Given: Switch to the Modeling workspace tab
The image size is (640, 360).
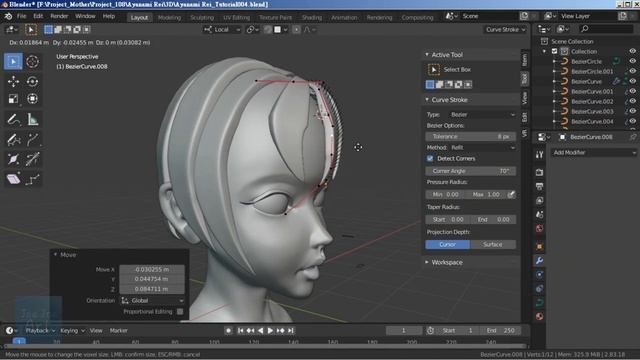Looking at the screenshot, I should [169, 18].
